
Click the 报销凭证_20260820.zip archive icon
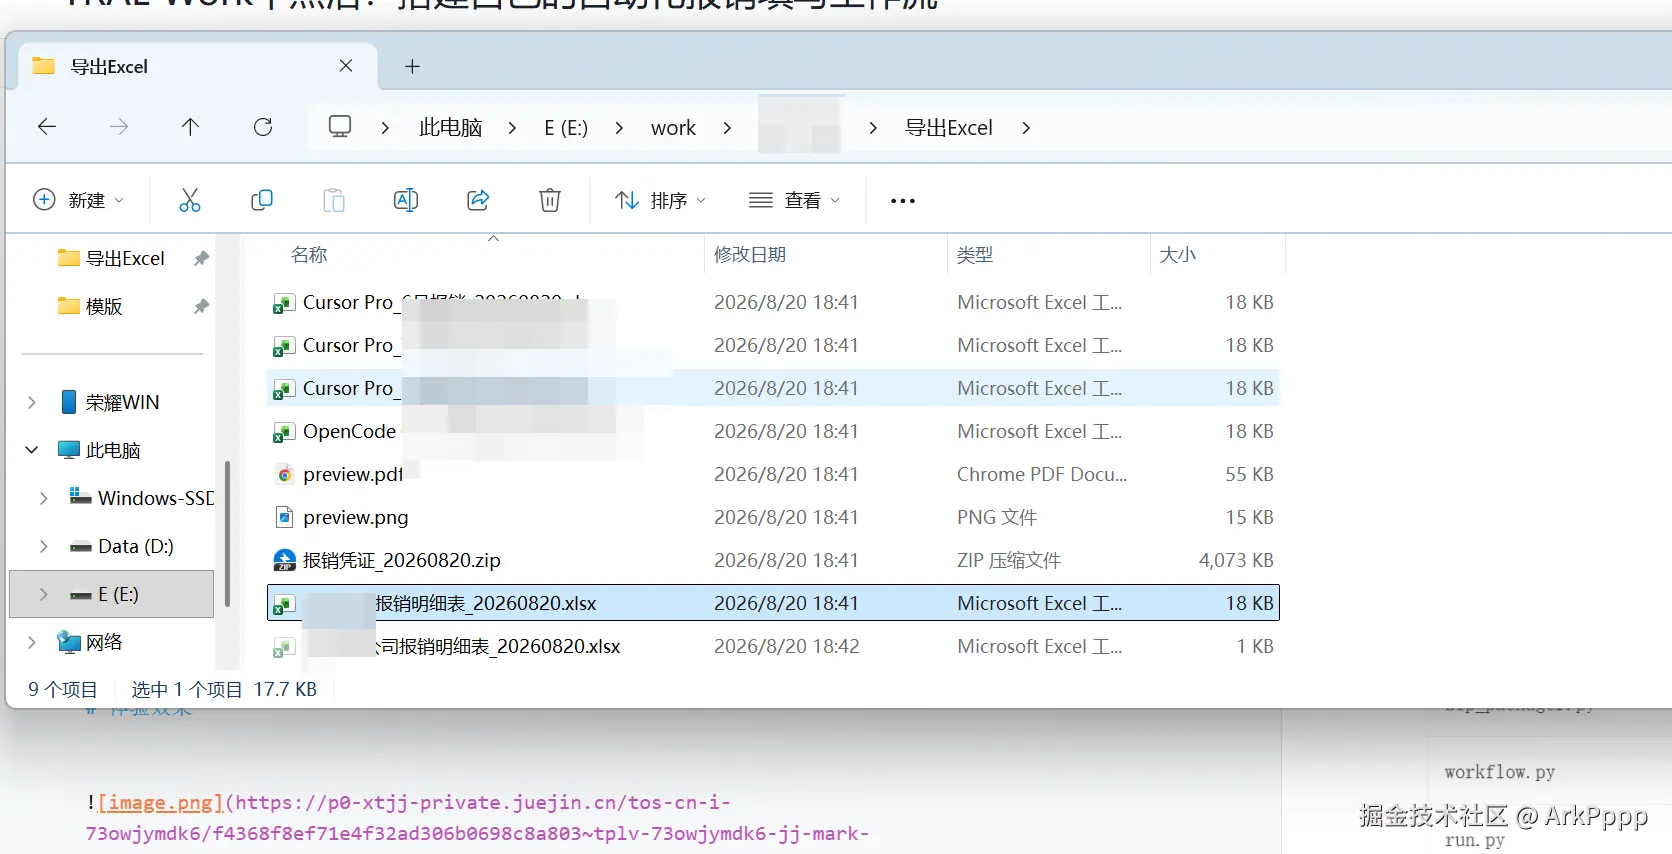[284, 561]
